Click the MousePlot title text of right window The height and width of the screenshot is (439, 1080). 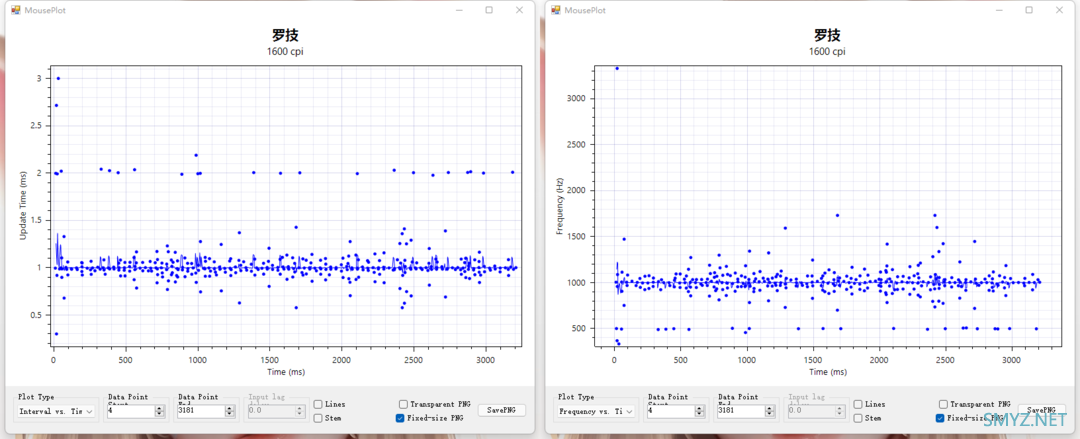[585, 10]
